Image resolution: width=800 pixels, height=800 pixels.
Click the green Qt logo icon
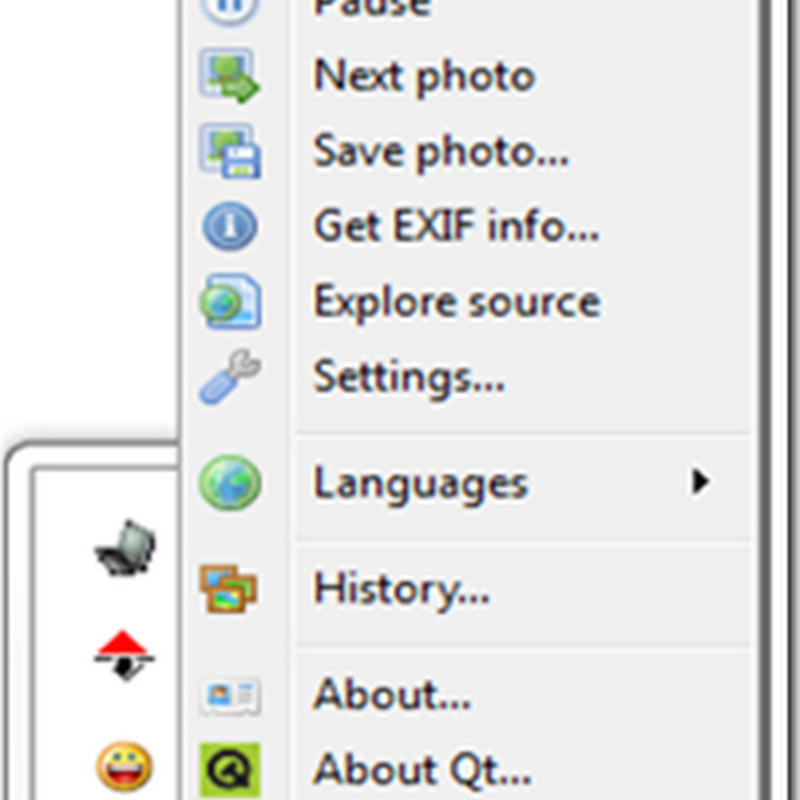(230, 770)
